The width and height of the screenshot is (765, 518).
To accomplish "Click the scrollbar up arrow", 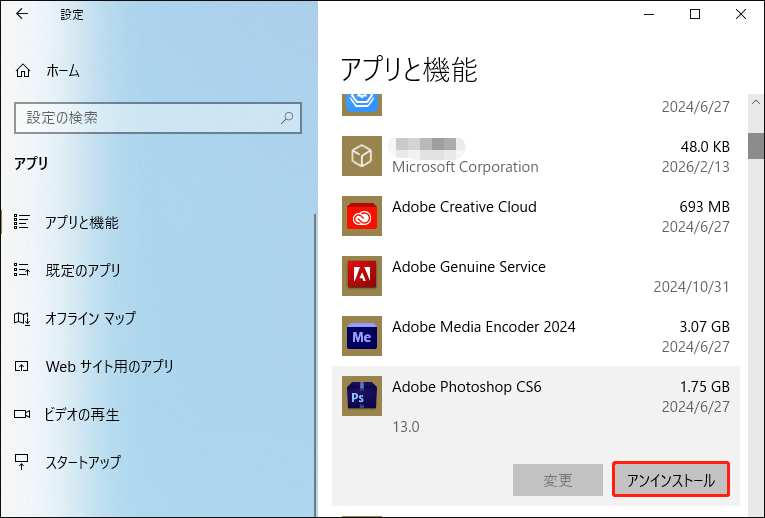I will (756, 102).
